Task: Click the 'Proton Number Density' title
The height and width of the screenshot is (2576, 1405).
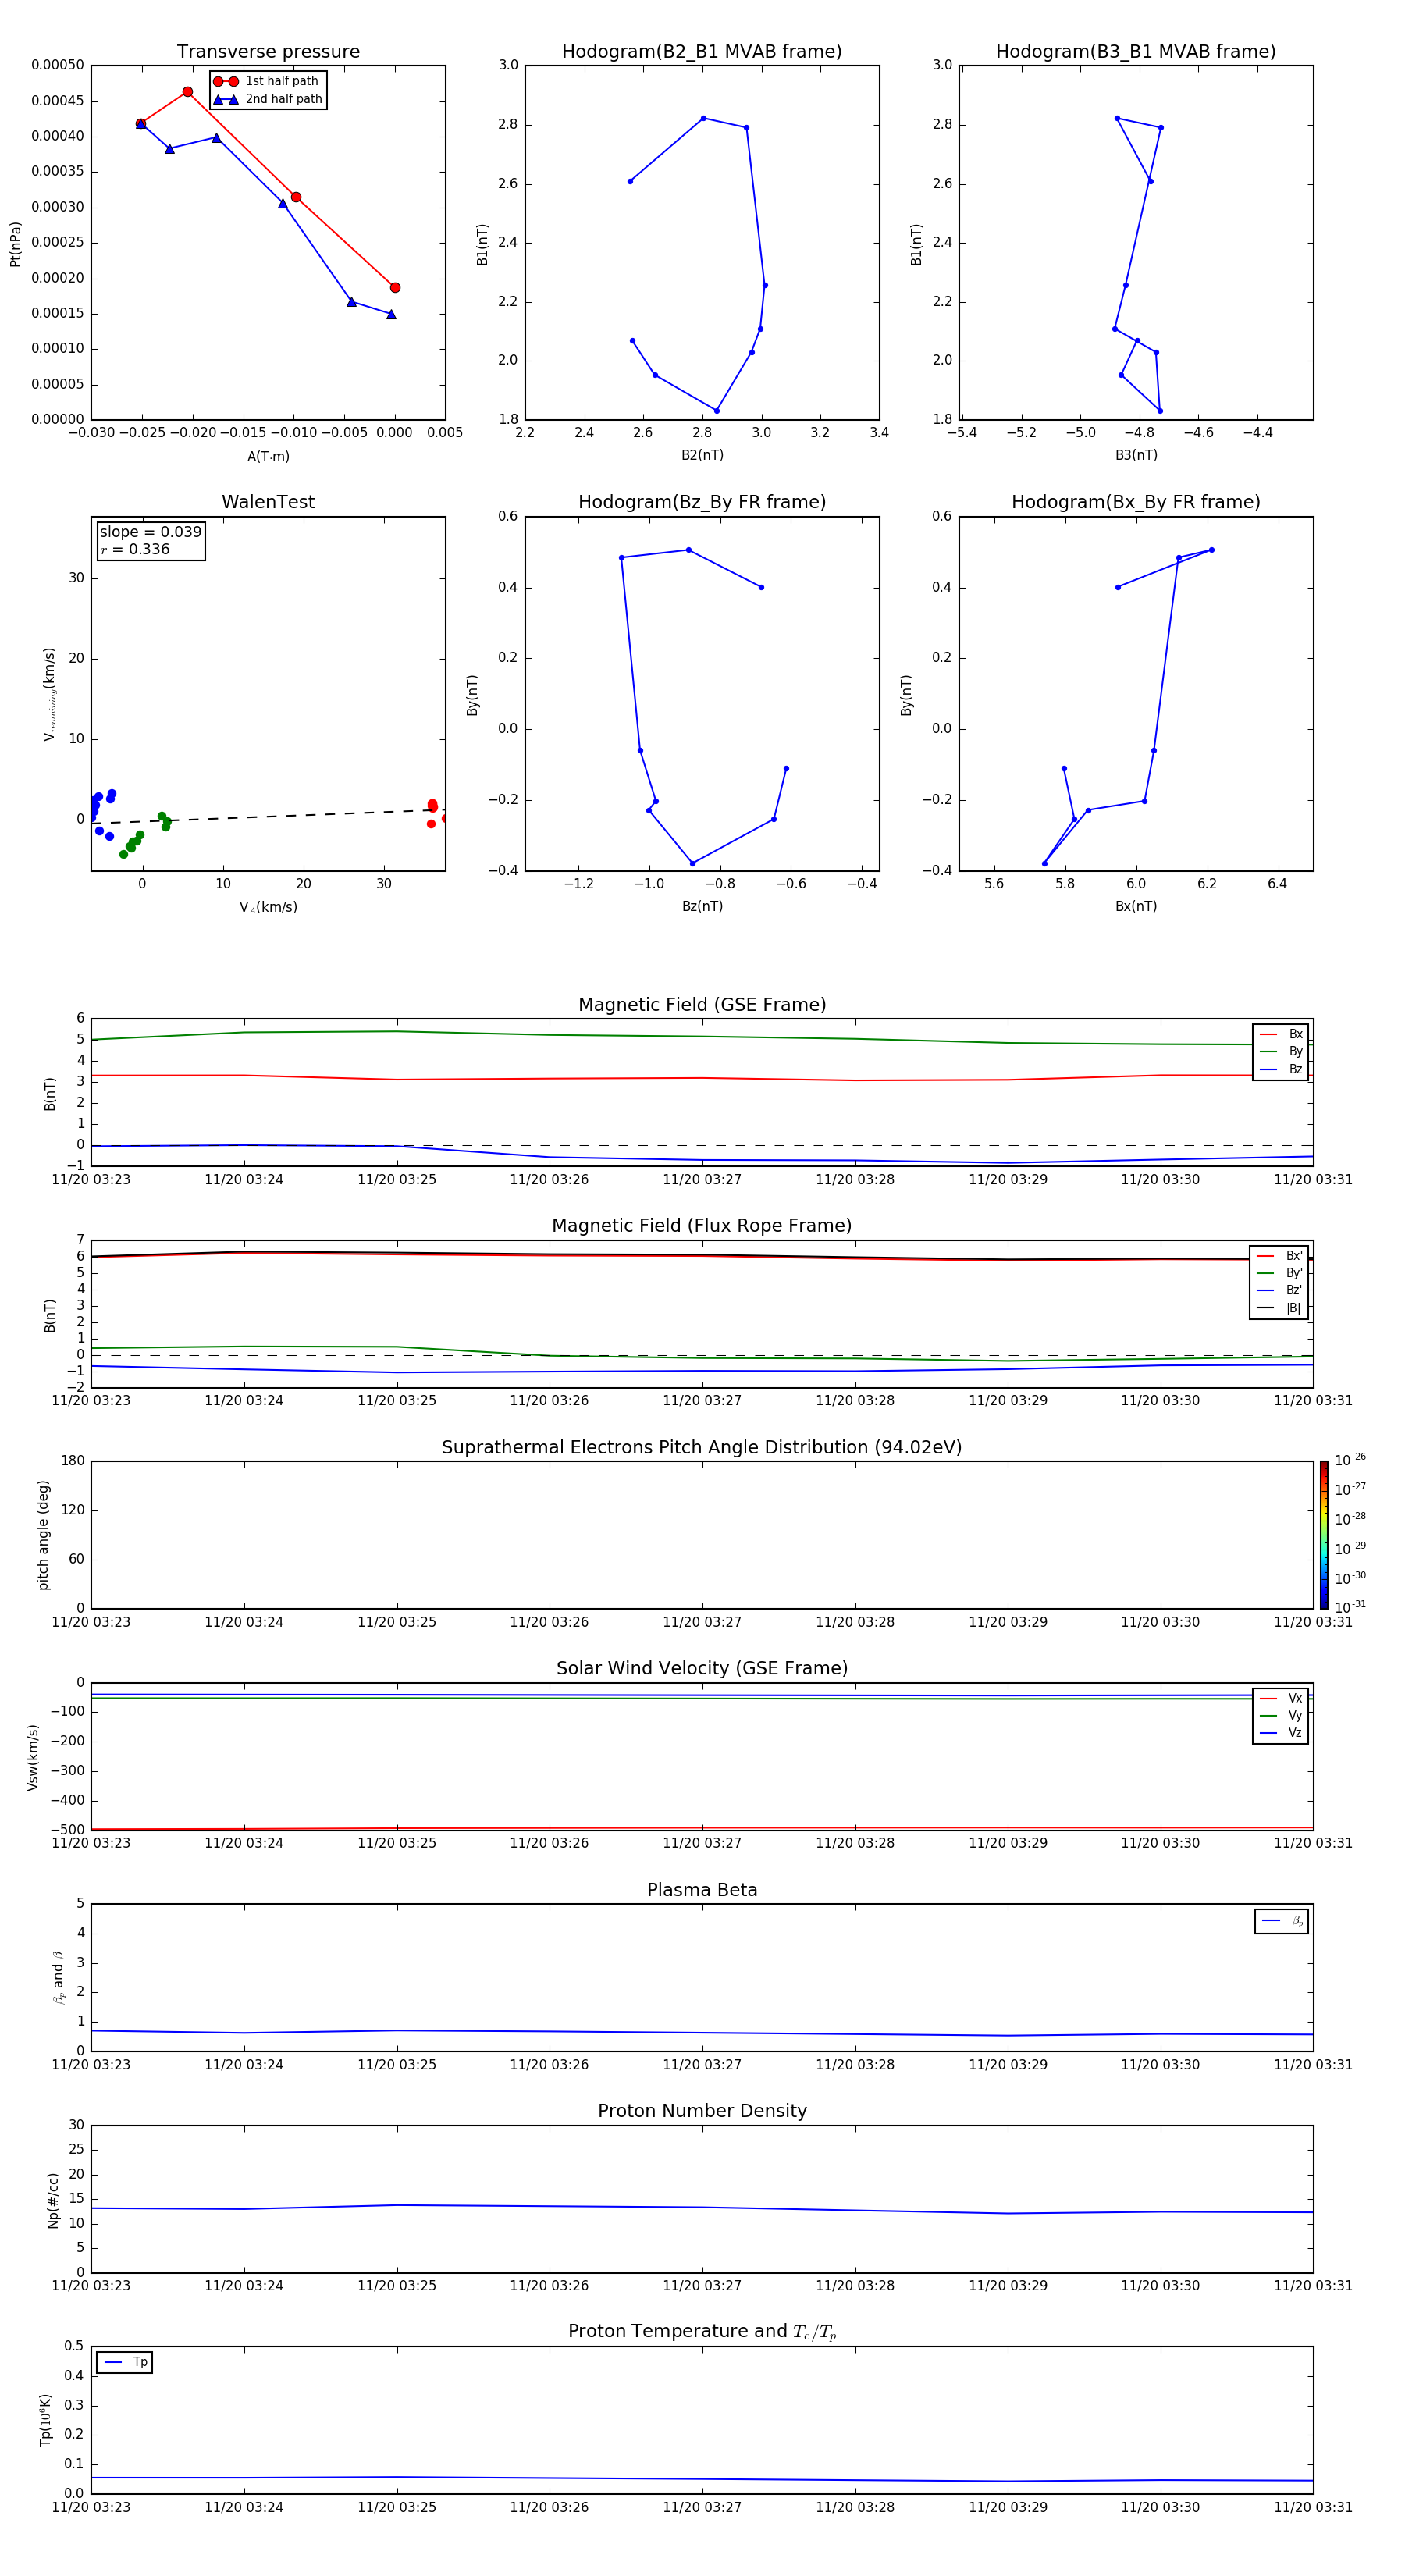Action: coord(702,2111)
